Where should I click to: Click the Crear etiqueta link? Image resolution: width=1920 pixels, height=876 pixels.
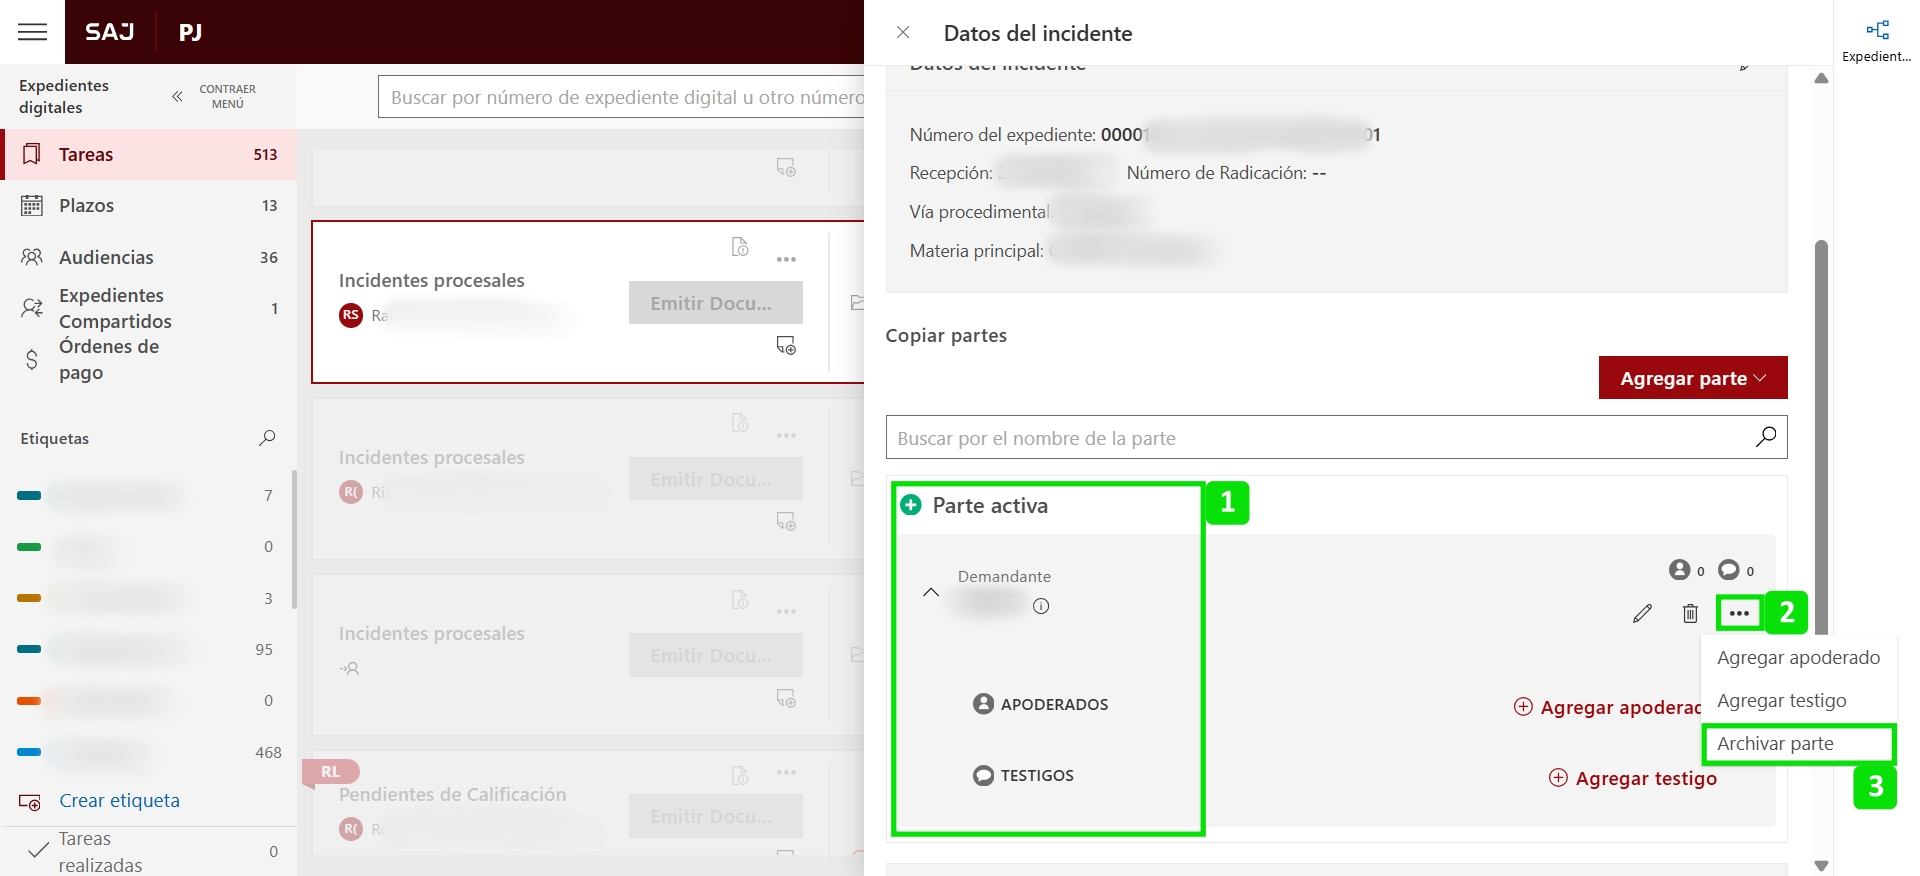[119, 801]
